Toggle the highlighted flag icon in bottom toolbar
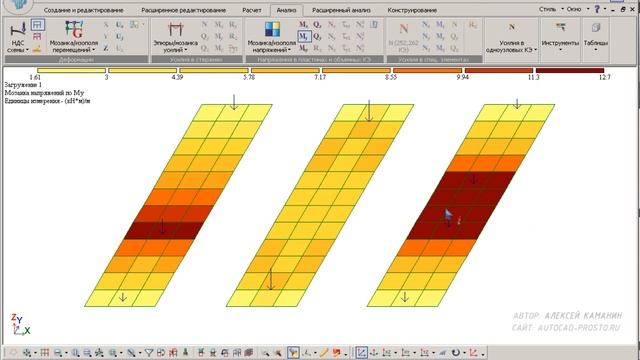 (x=293, y=352)
